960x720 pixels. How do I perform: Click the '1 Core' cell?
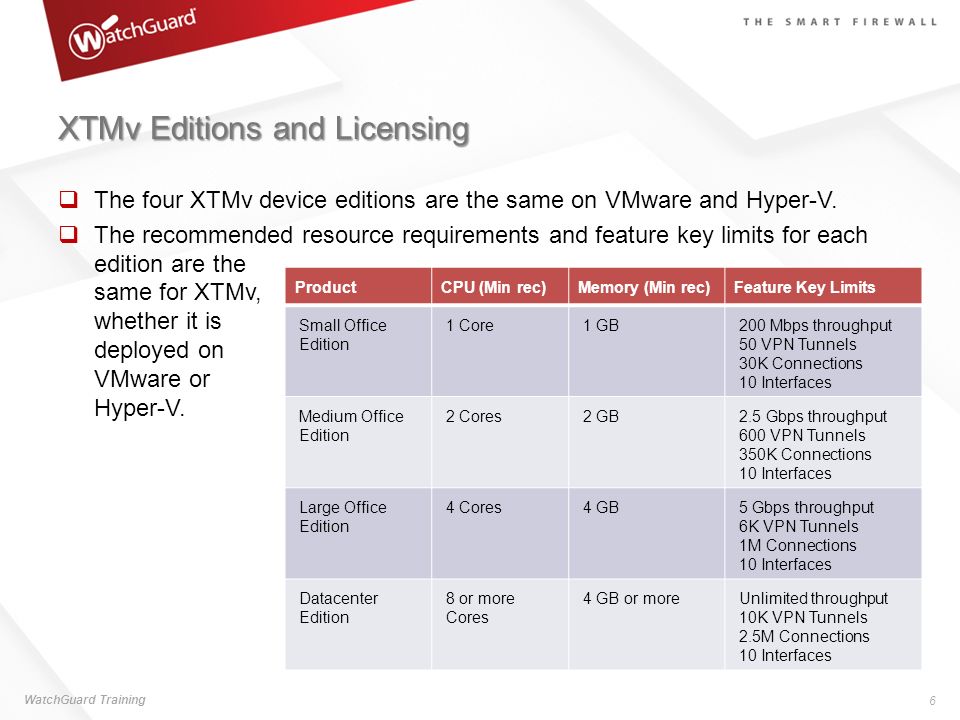[x=500, y=351]
